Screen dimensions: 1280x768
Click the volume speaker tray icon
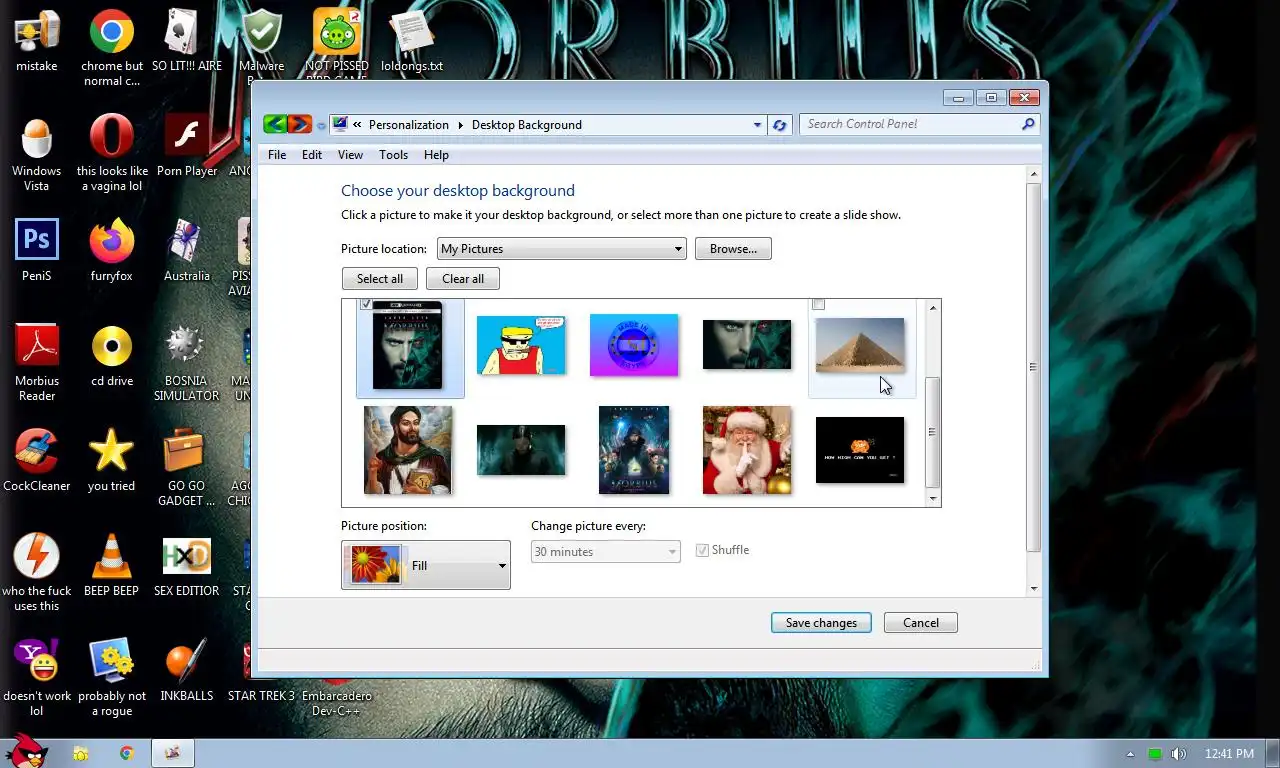1179,754
